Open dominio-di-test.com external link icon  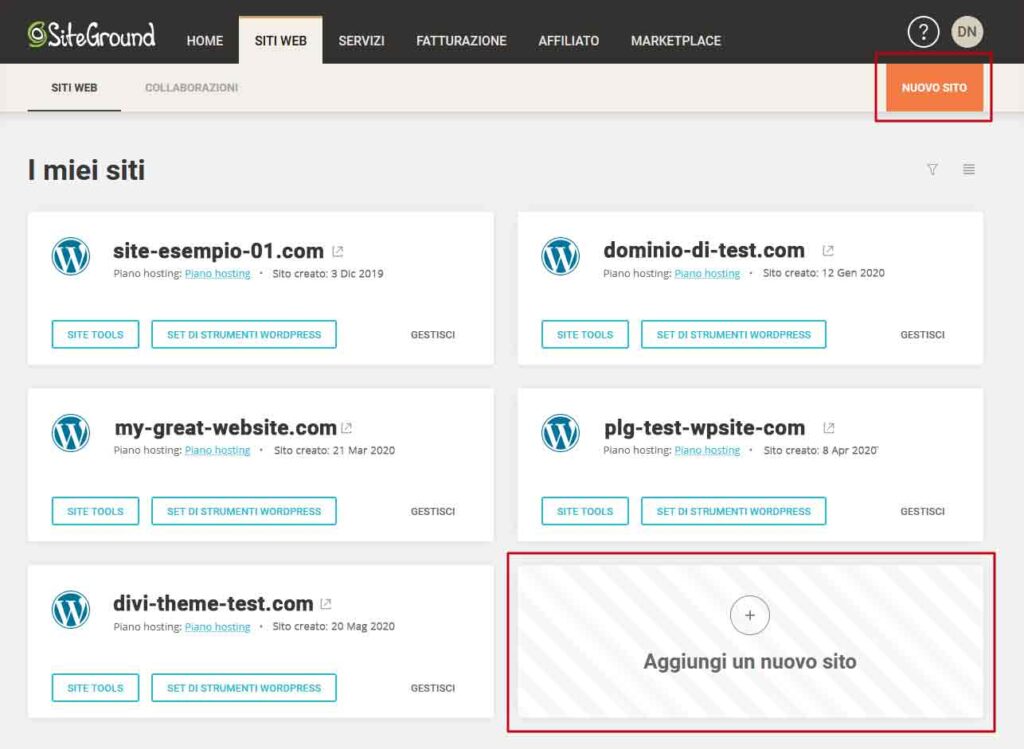[x=828, y=251]
